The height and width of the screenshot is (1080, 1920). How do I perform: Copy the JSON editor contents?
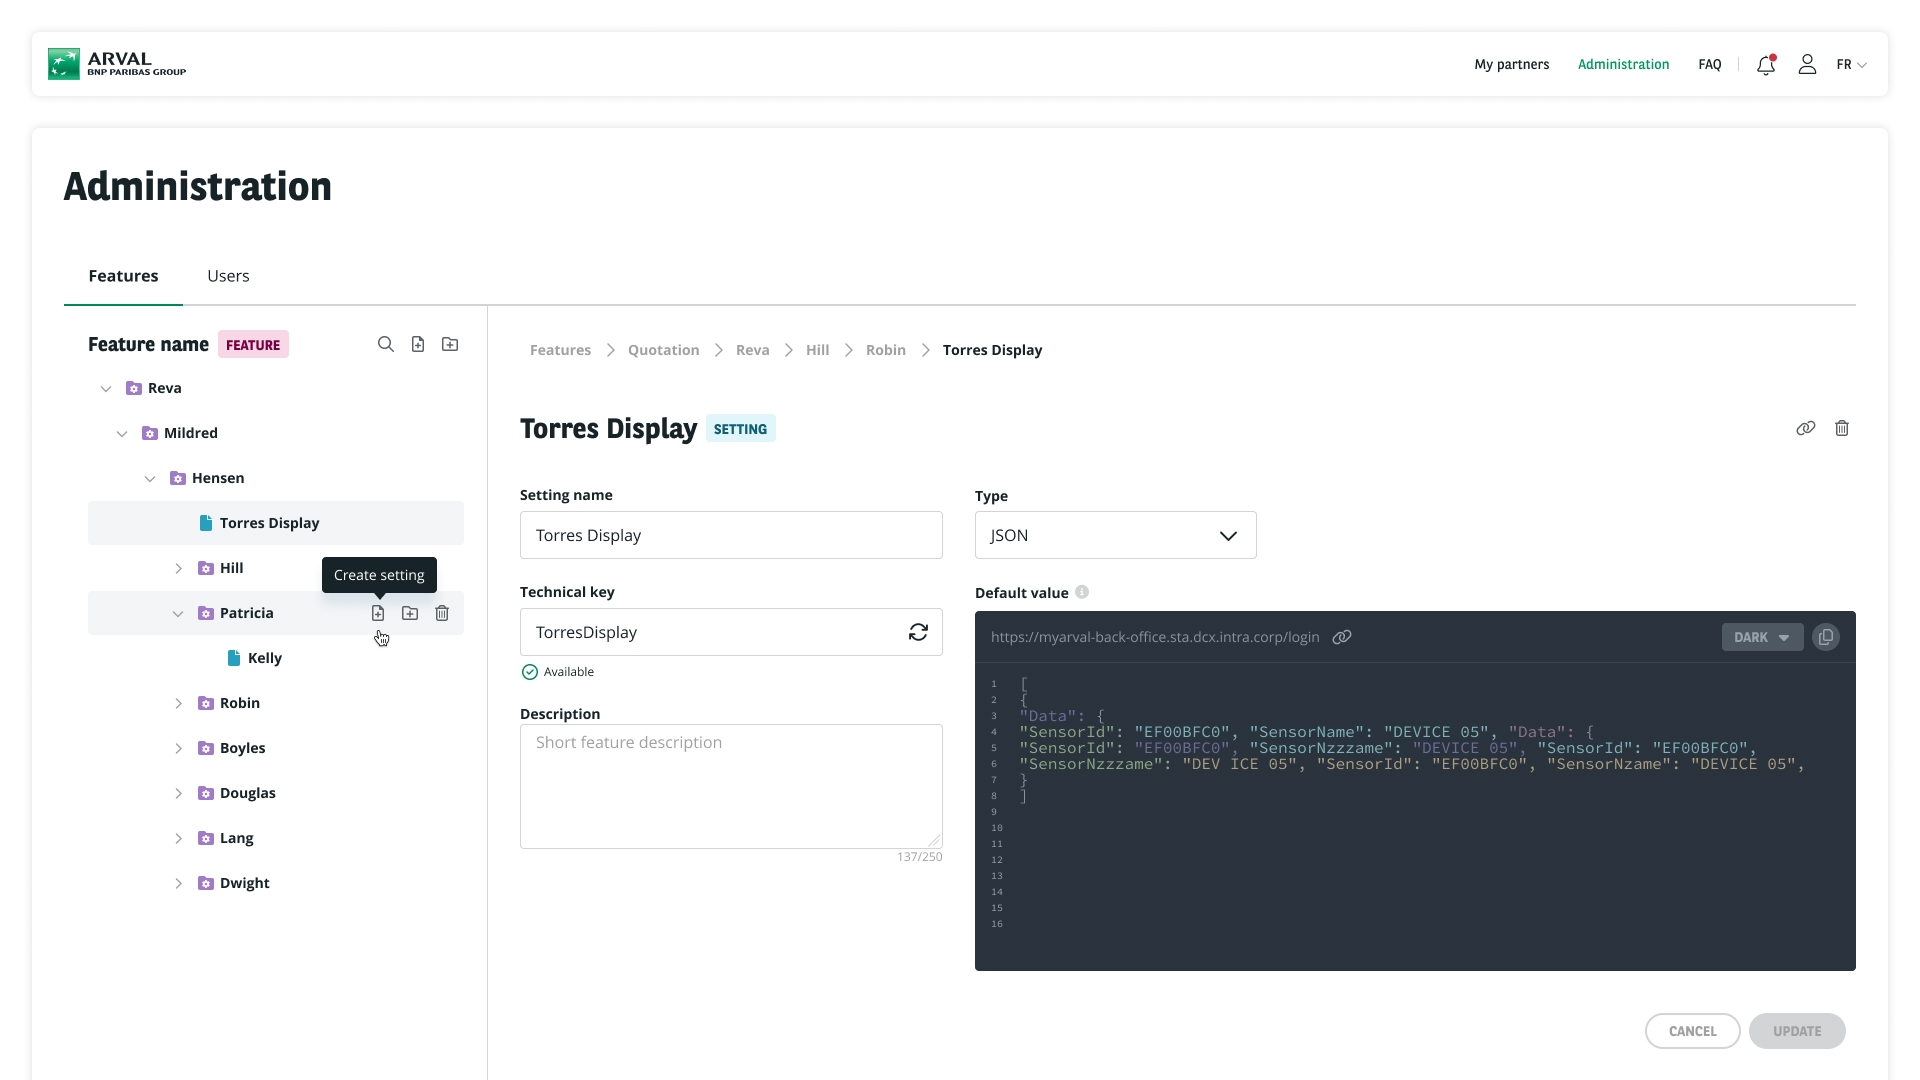1826,637
